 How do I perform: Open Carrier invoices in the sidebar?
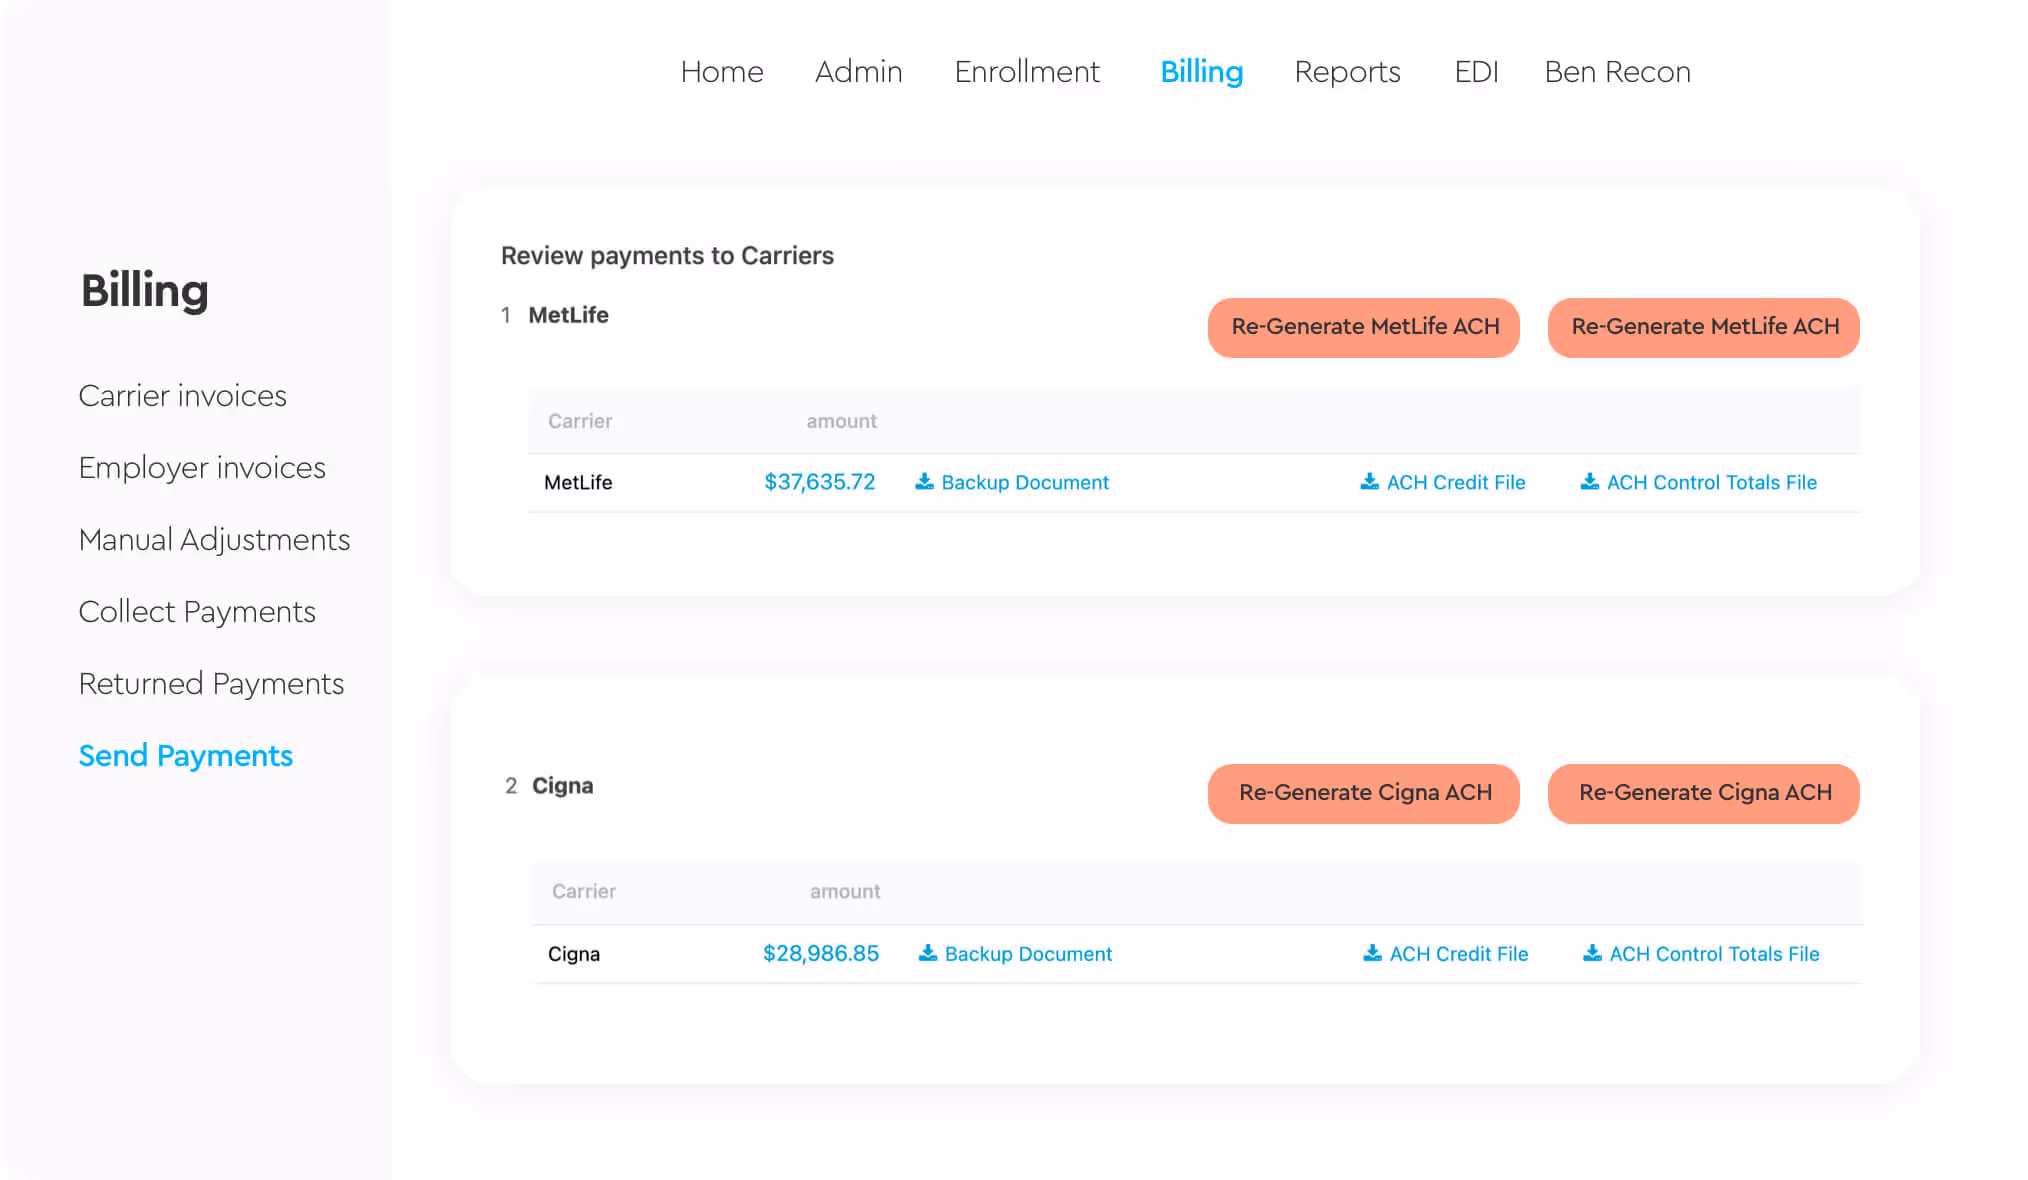[x=183, y=396]
